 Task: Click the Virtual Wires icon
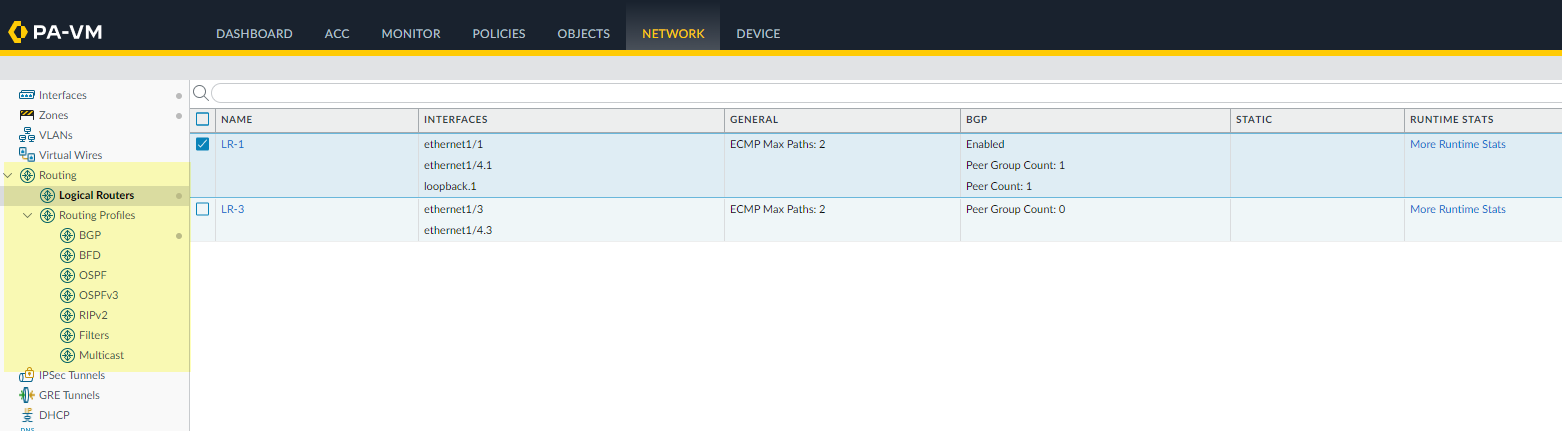pos(27,155)
